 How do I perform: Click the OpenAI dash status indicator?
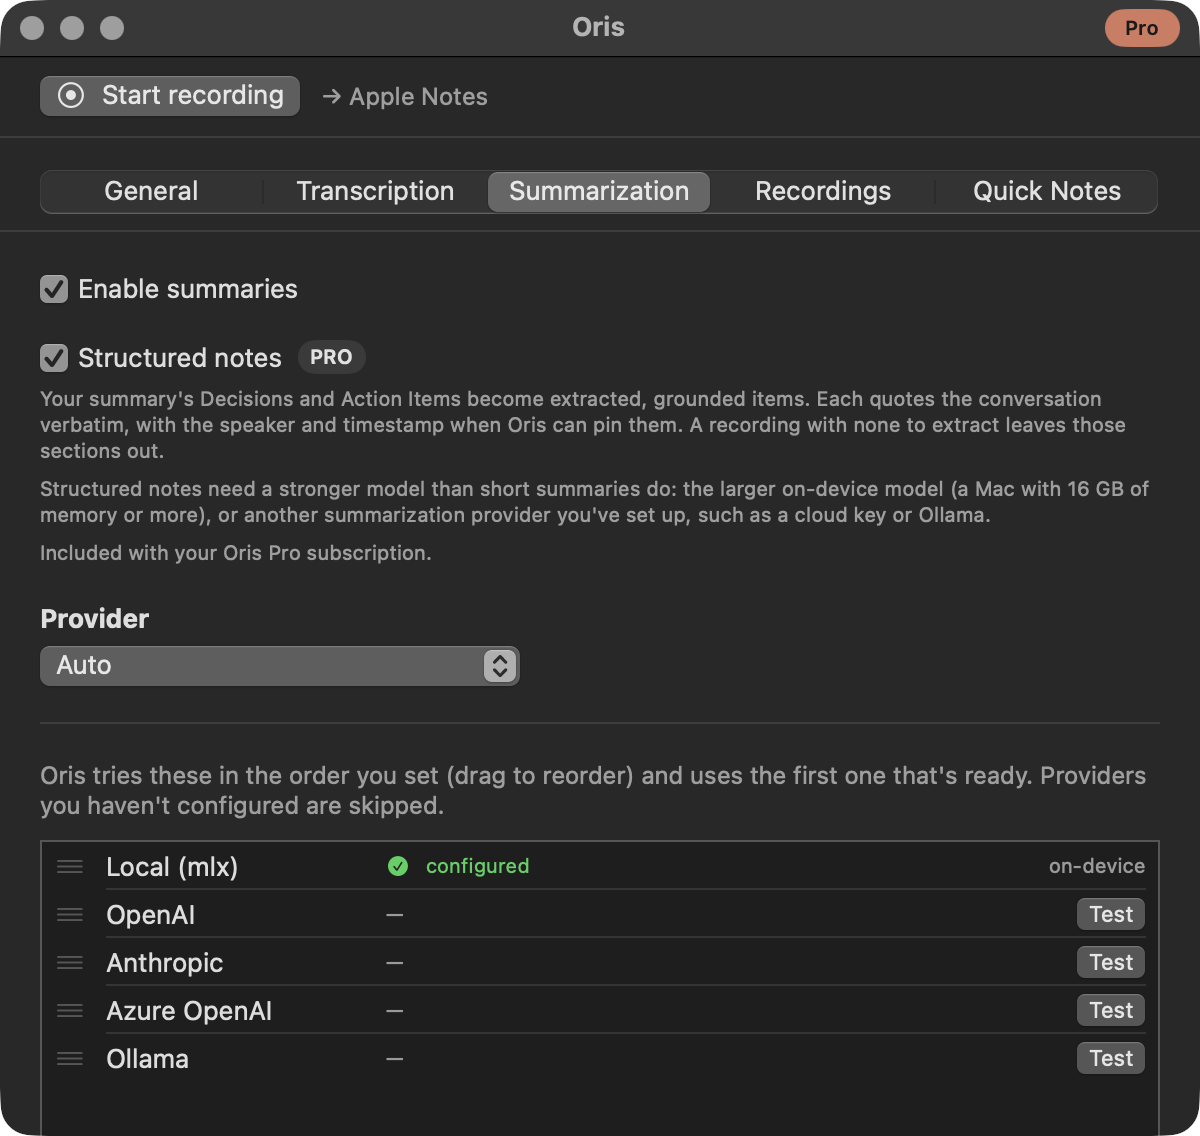395,915
